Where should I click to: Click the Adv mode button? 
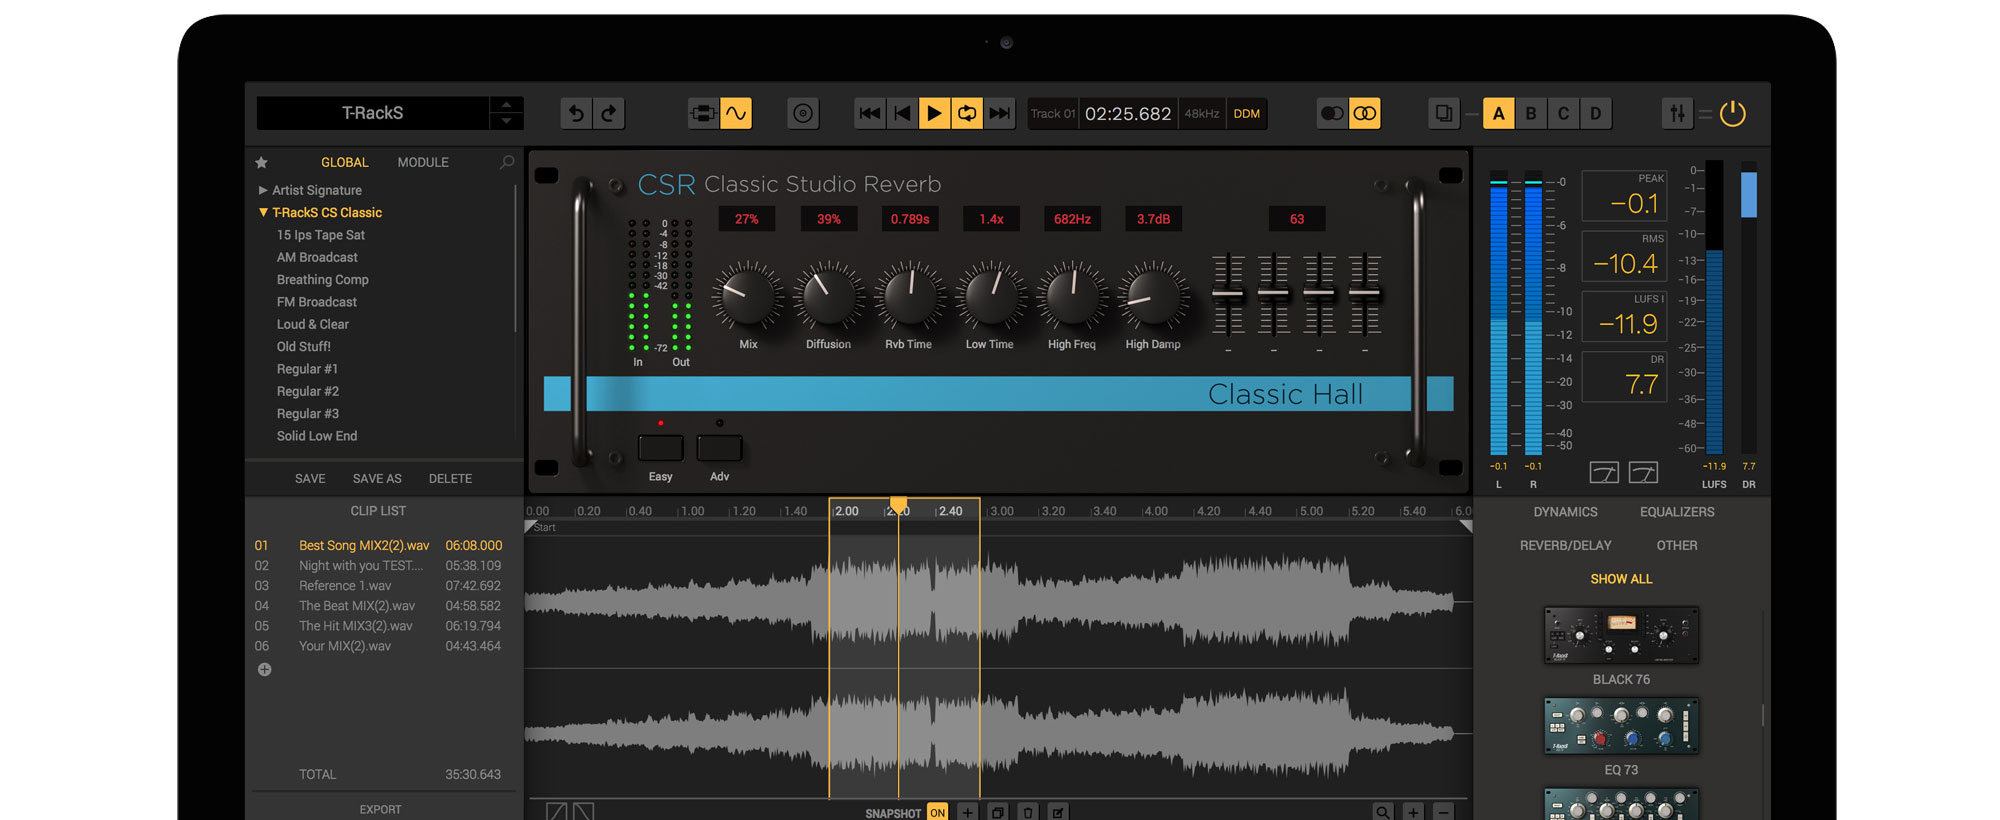[720, 447]
